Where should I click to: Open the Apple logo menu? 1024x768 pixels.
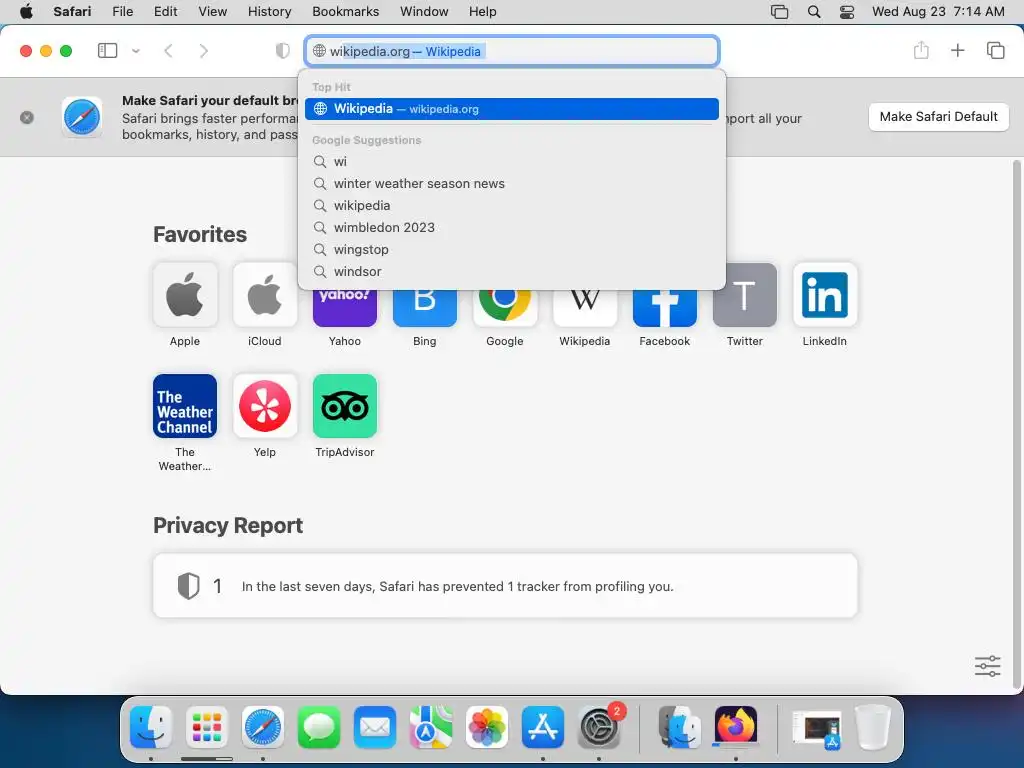point(26,11)
